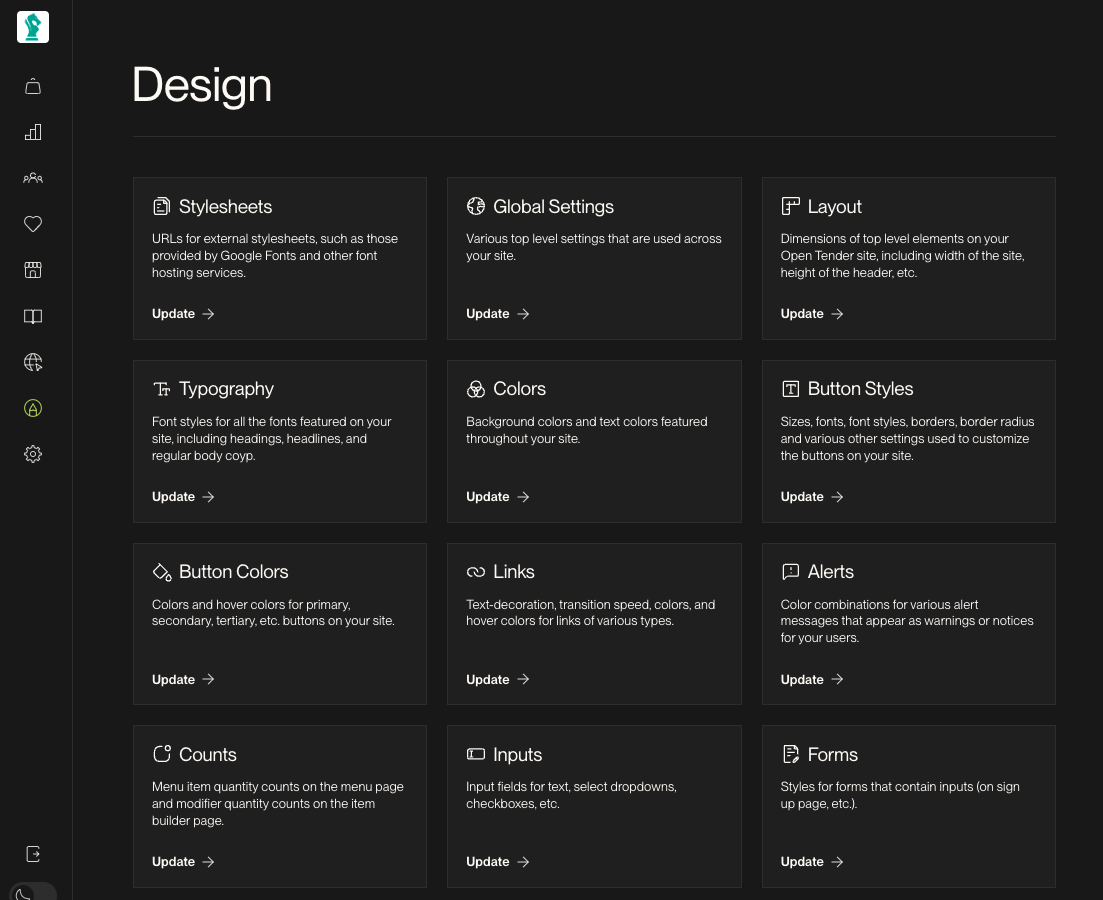Click the 'Dimensions of top level elements' description

click(903, 256)
